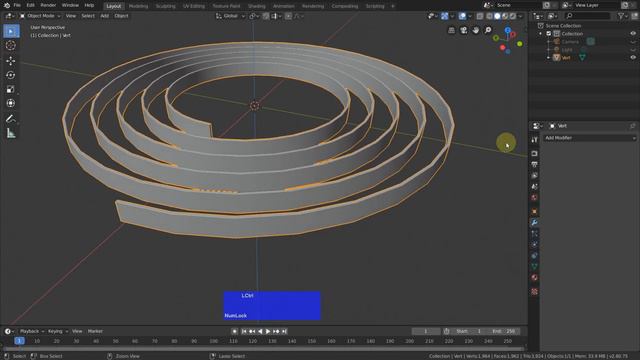640x360 pixels.
Task: Open the Render properties tab
Action: pyautogui.click(x=534, y=153)
